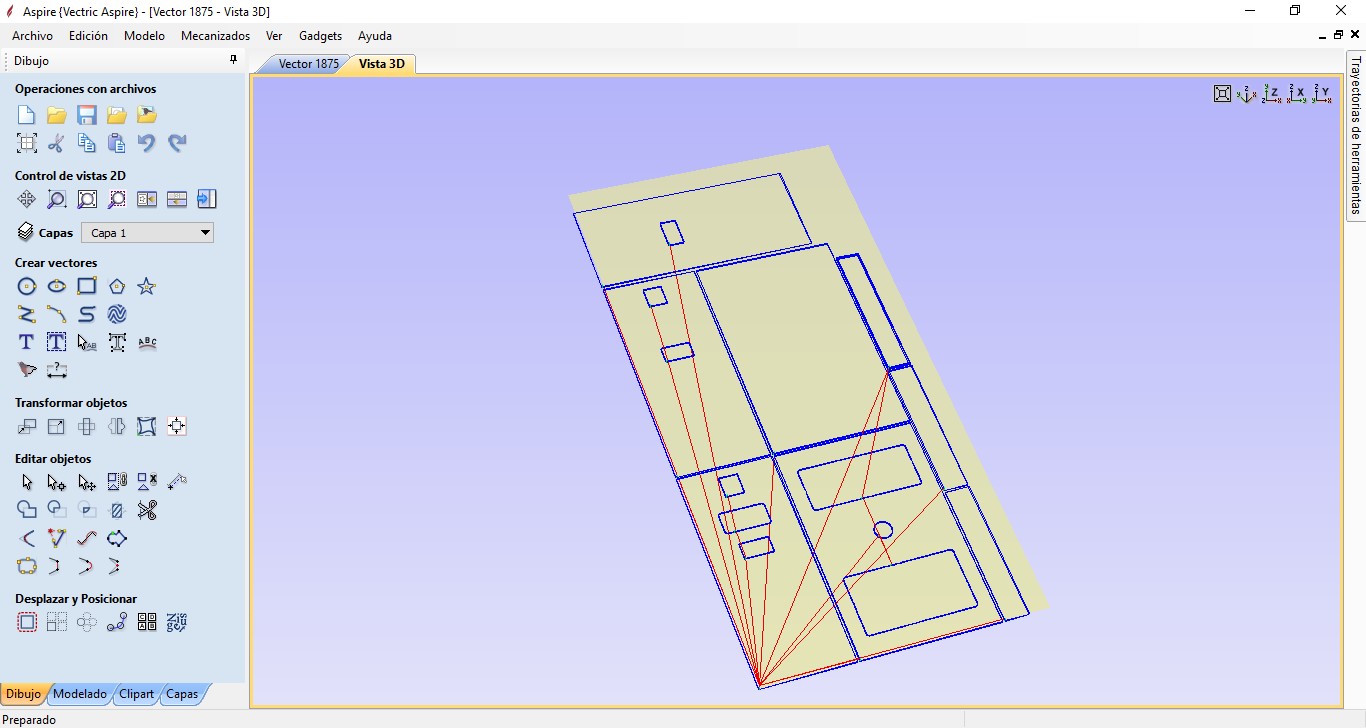View the model along the X axis
The image size is (1366, 728).
point(1297,94)
